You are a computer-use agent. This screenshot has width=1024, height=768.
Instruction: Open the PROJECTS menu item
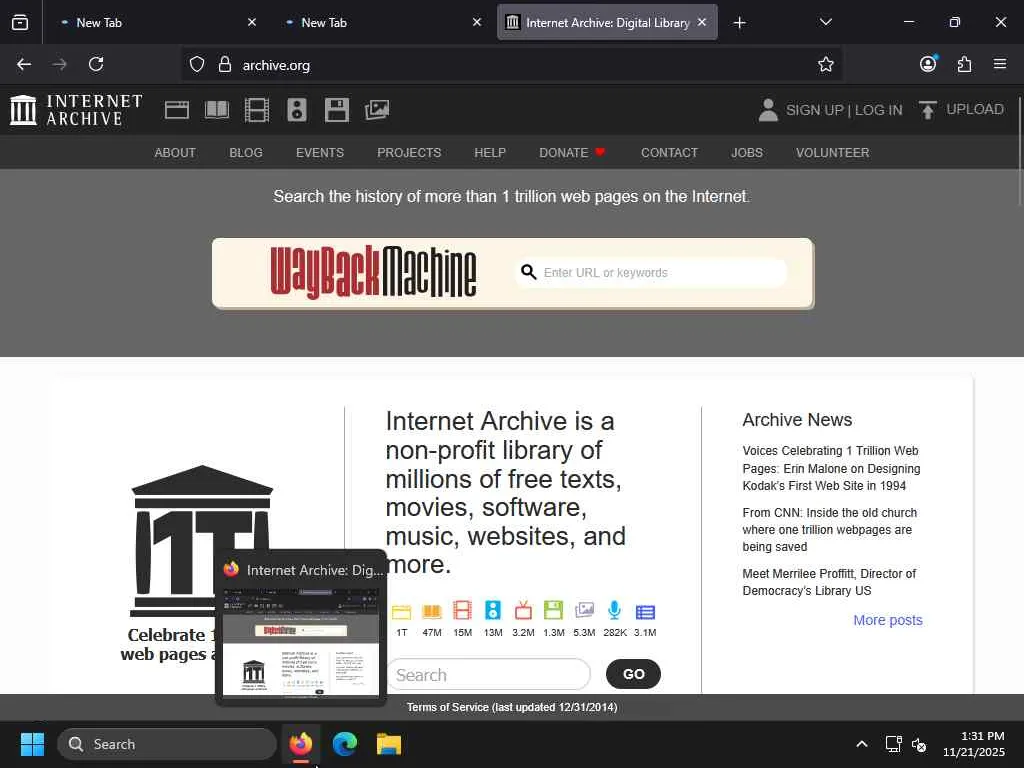[409, 153]
